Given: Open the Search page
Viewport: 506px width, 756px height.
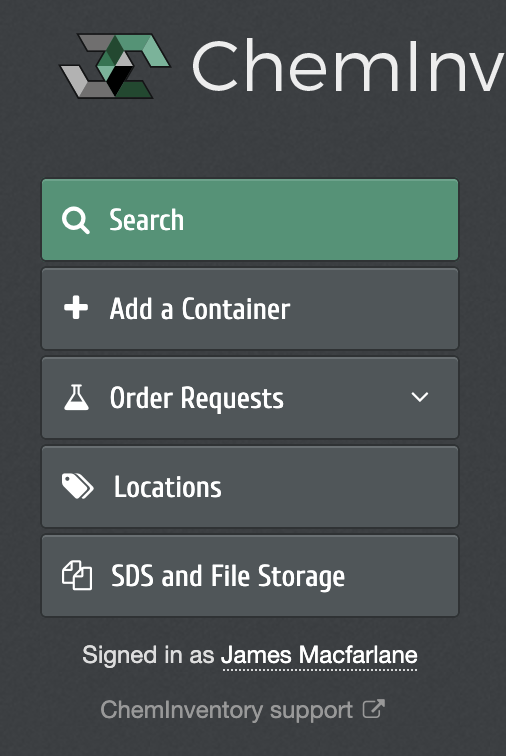Looking at the screenshot, I should tap(250, 220).
